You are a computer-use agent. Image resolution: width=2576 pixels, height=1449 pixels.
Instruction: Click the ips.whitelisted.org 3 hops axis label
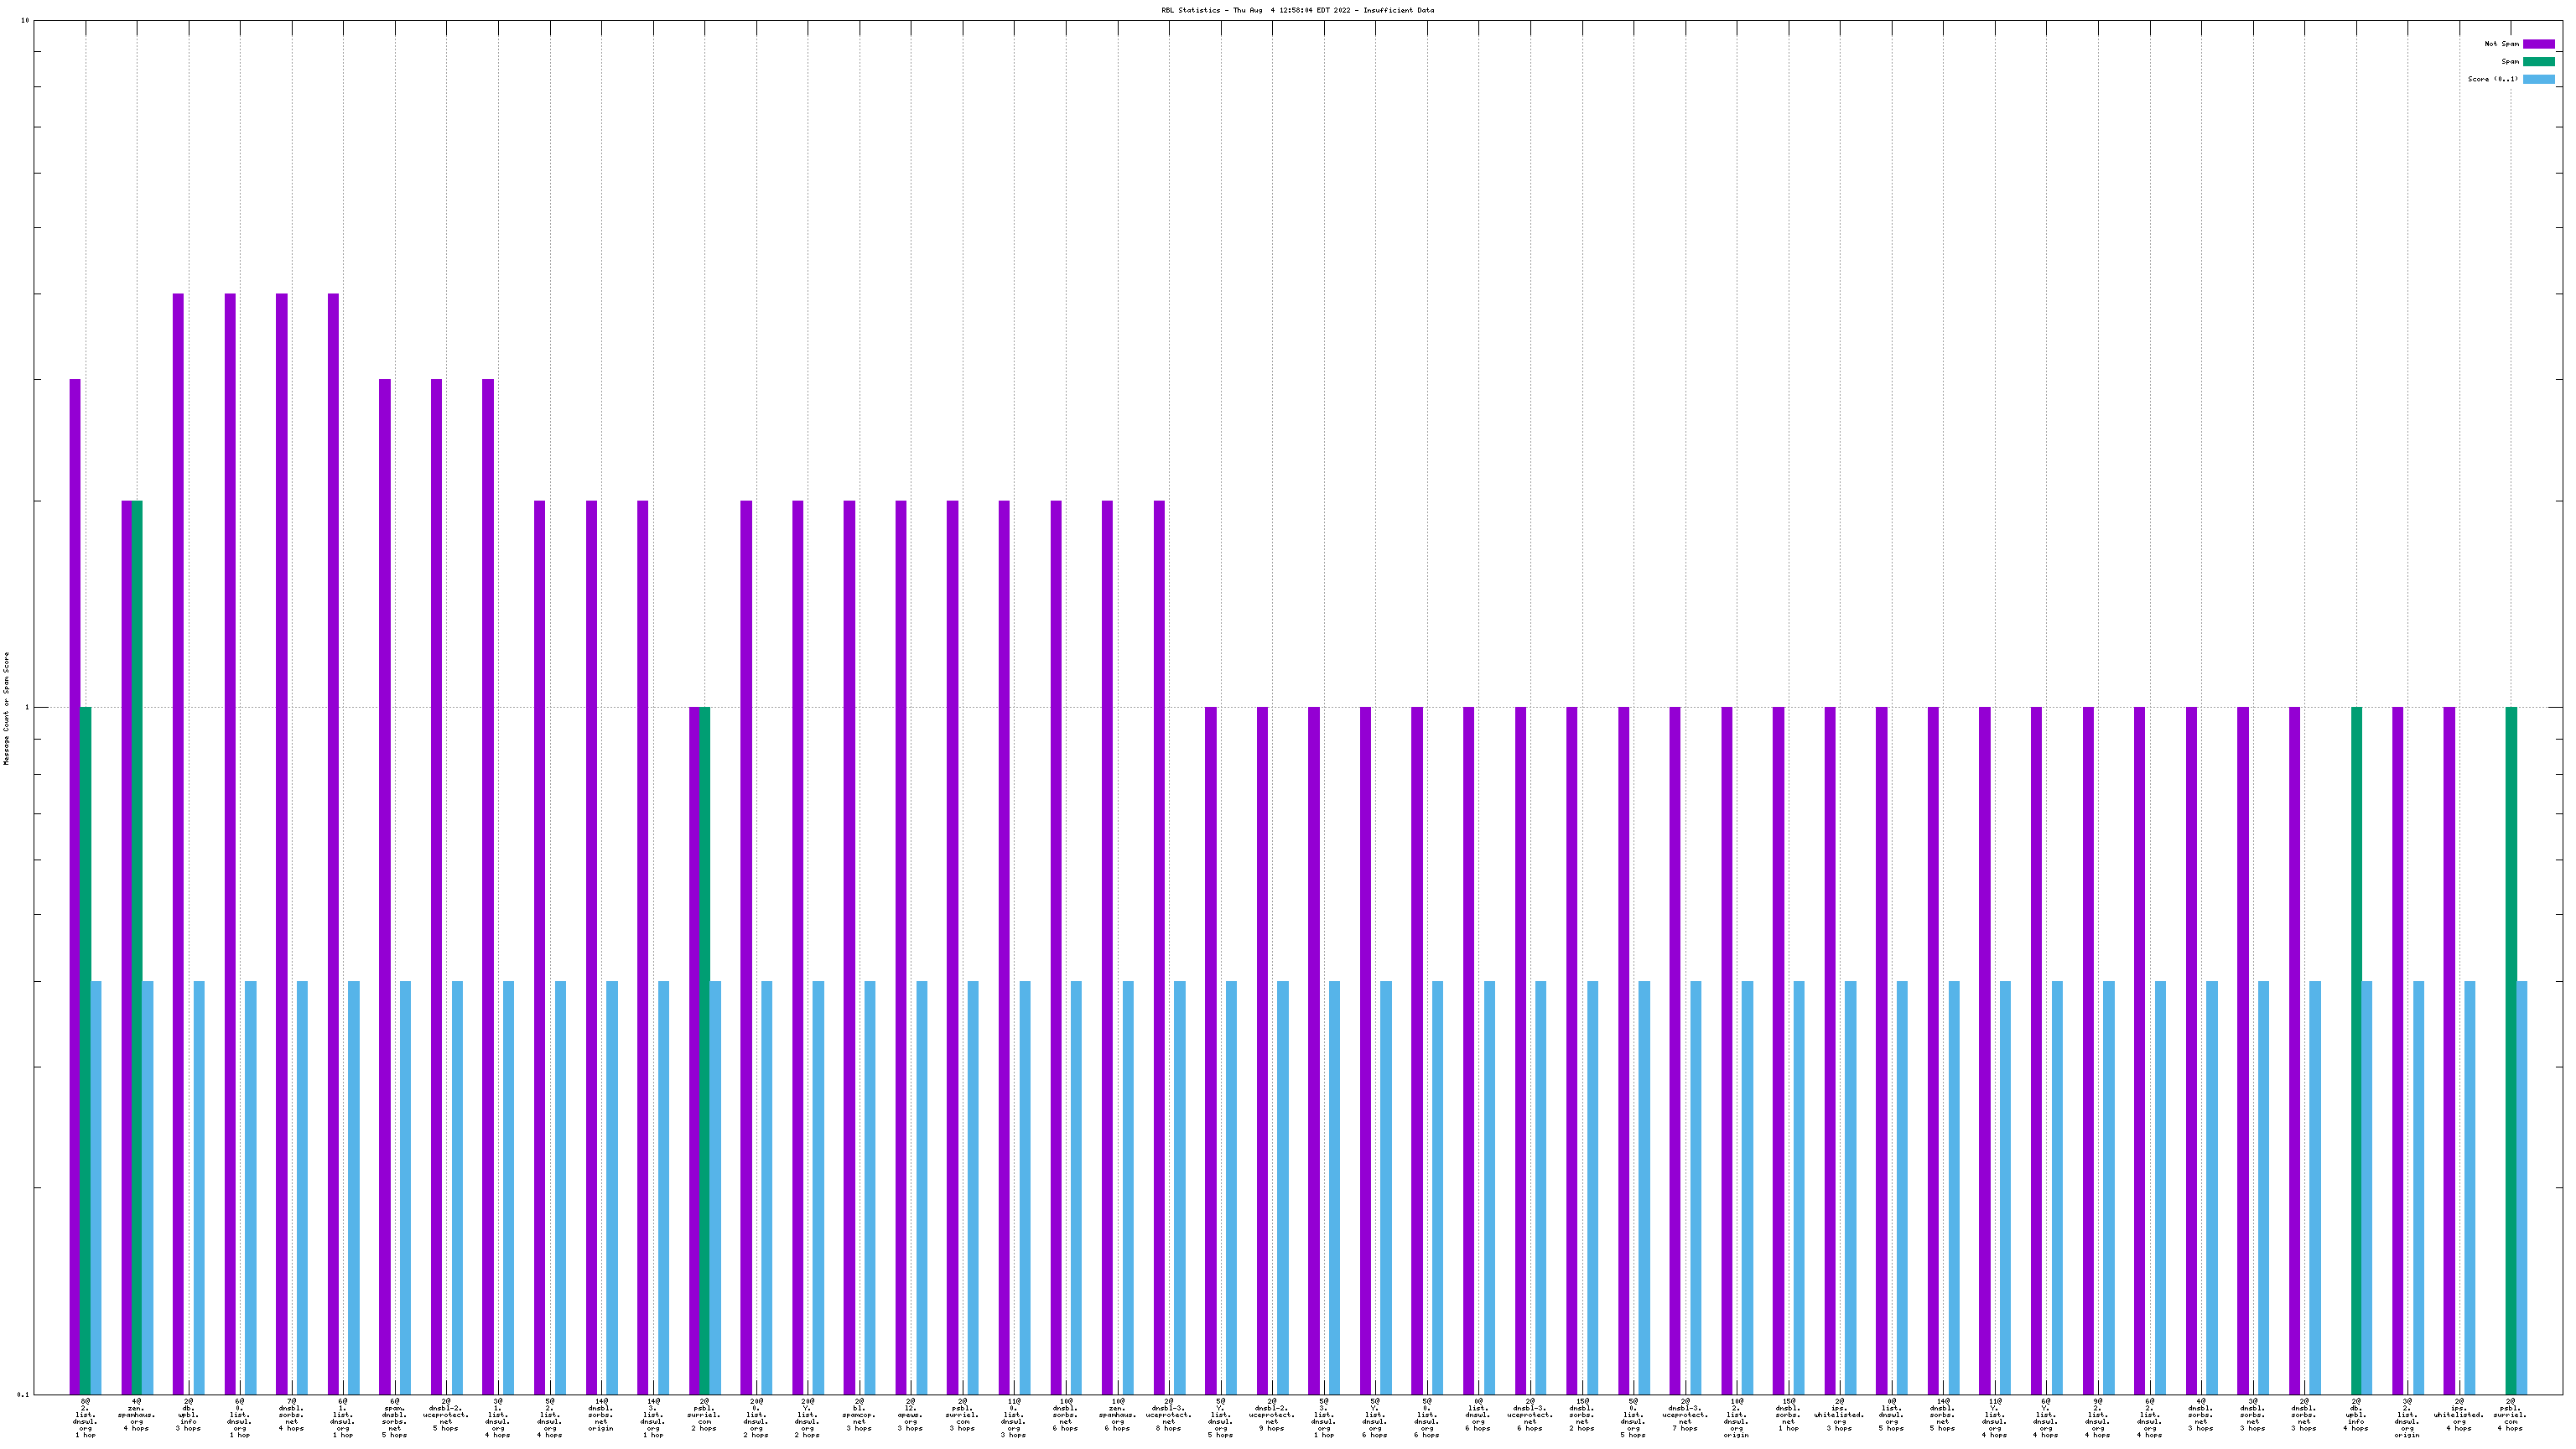(x=1839, y=1415)
